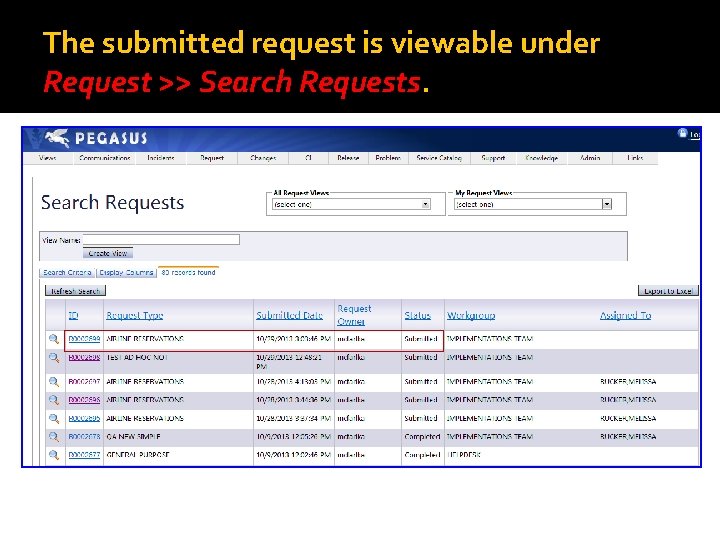Open the Release menu
The image size is (720, 540).
[x=348, y=158]
